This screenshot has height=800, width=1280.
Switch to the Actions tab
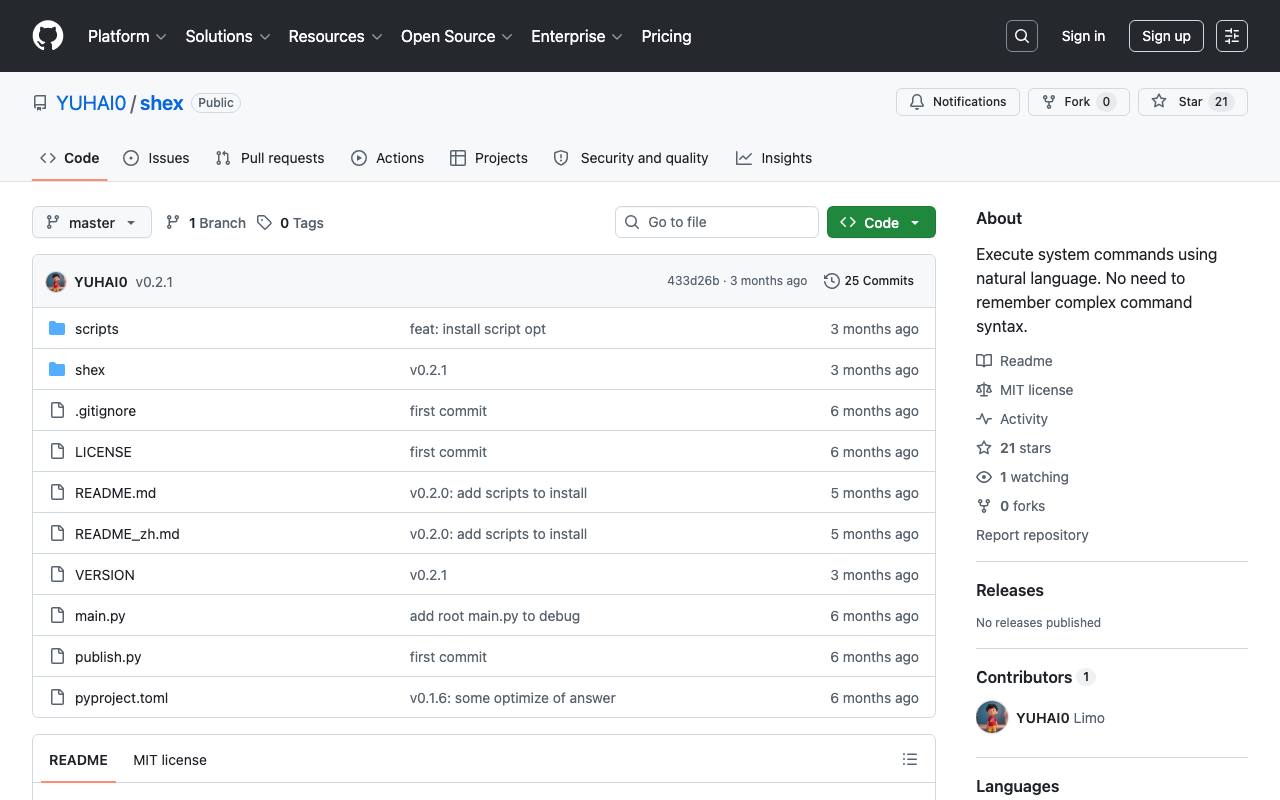(x=388, y=158)
